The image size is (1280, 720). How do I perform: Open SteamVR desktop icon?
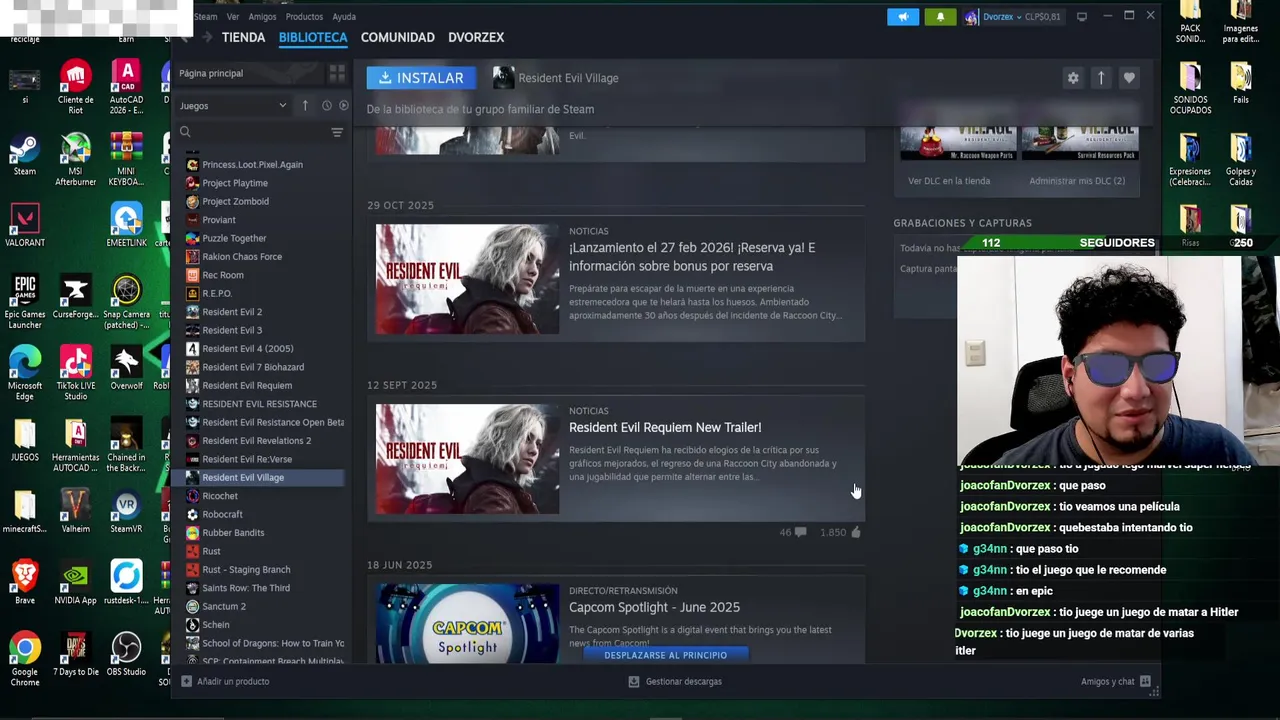(126, 511)
